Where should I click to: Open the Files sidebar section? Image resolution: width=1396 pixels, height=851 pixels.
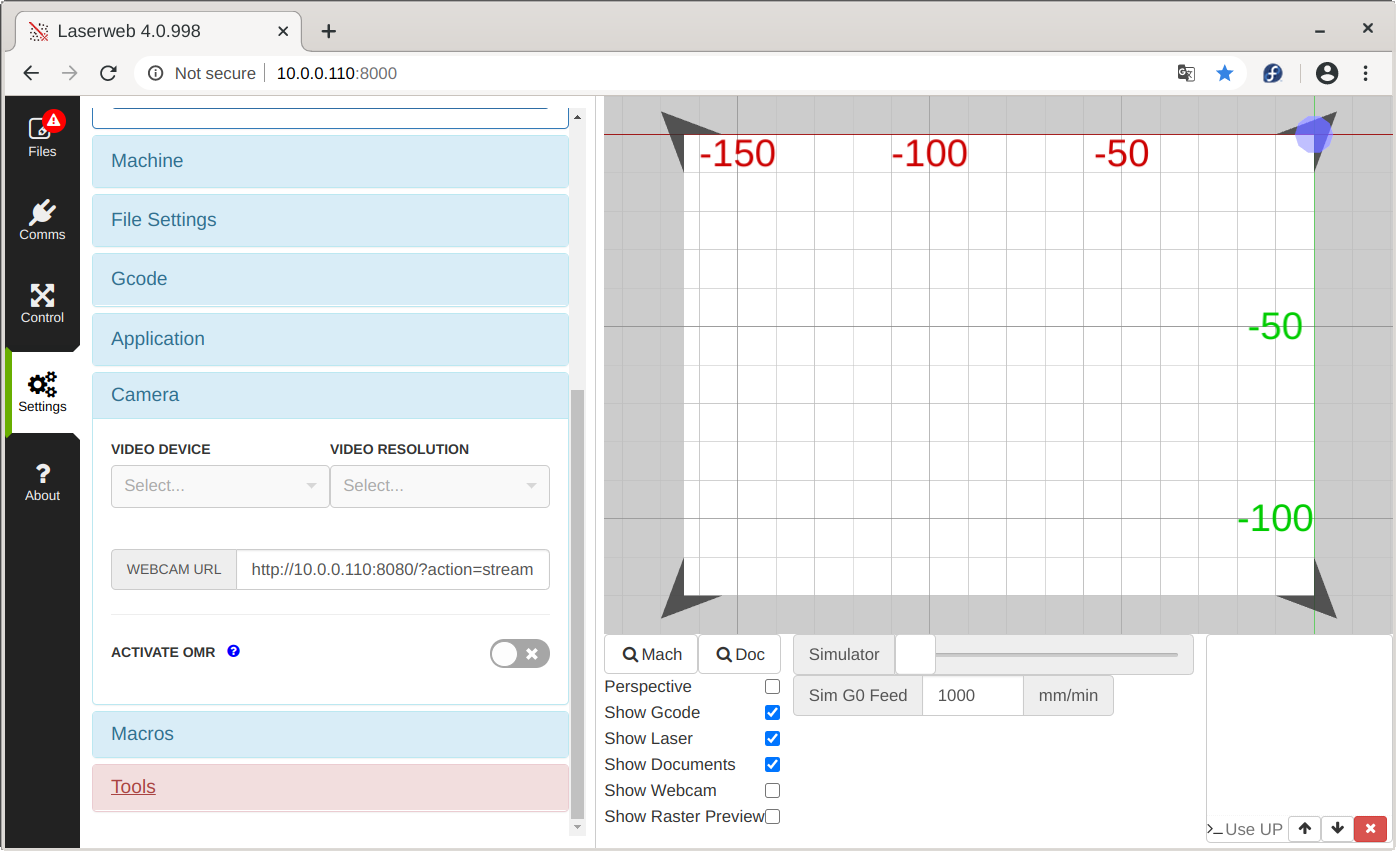(42, 134)
